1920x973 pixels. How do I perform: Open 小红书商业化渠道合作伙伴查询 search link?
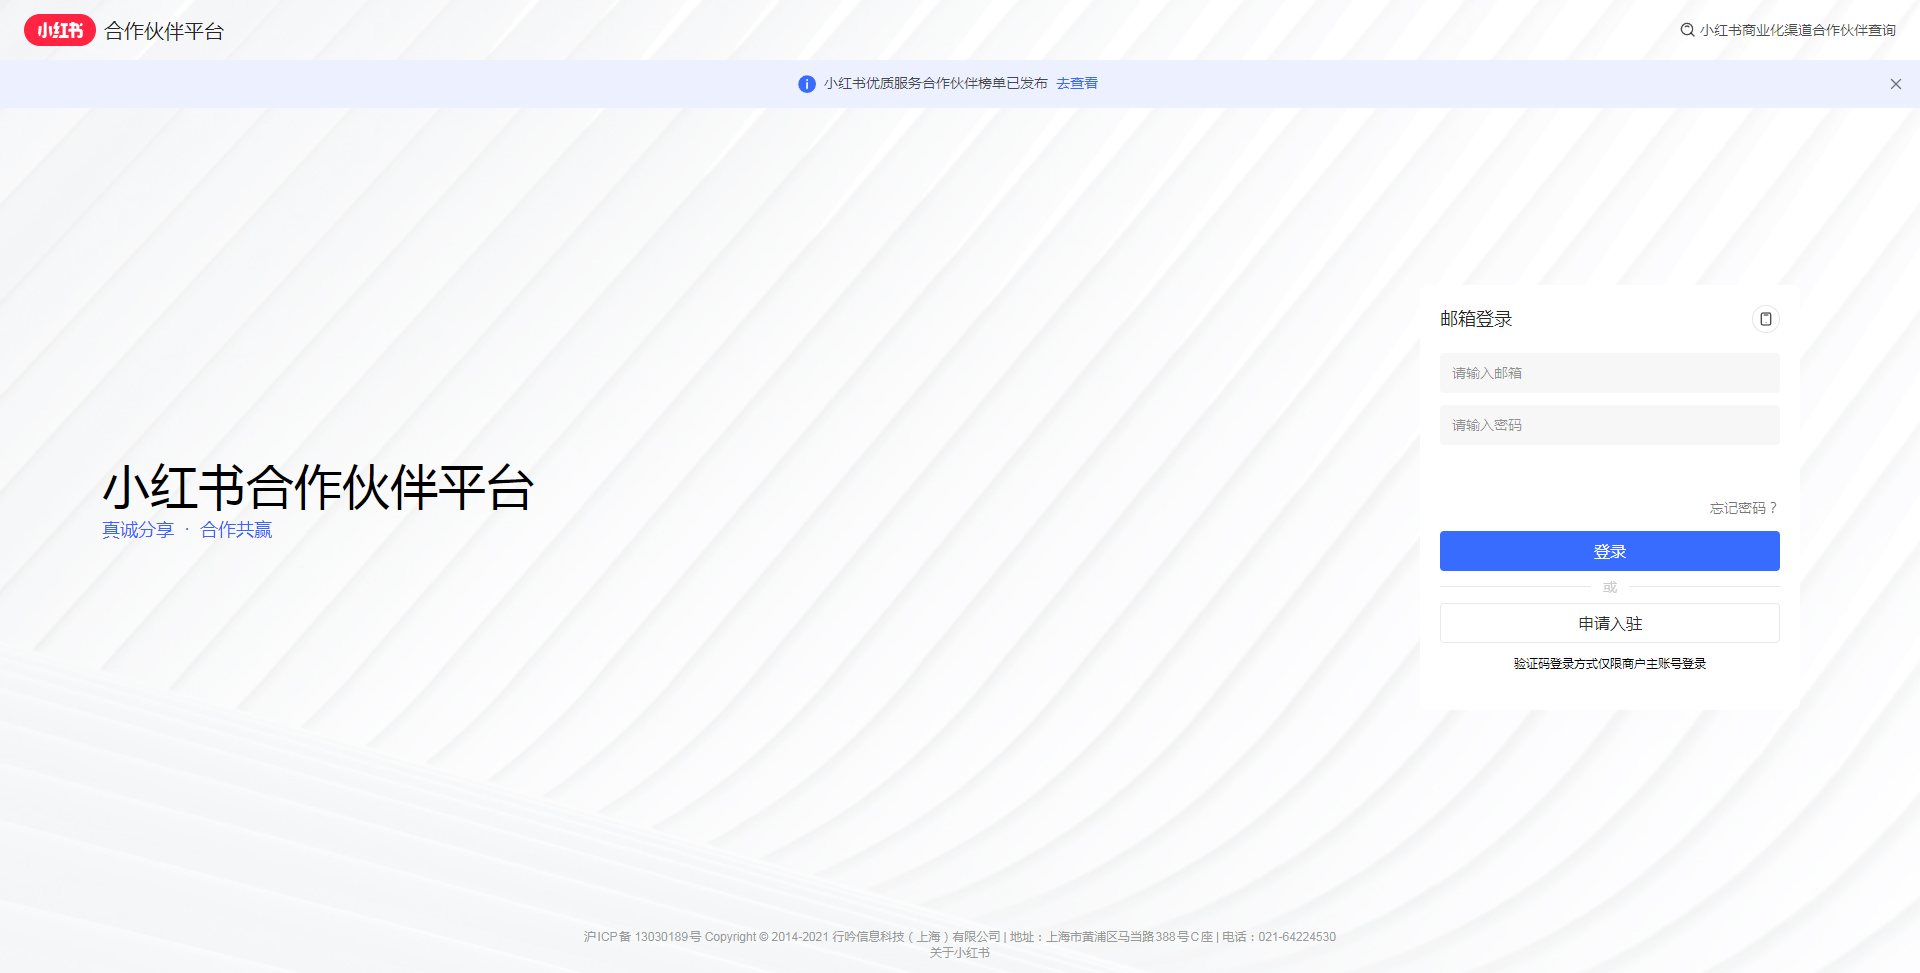(x=1797, y=30)
